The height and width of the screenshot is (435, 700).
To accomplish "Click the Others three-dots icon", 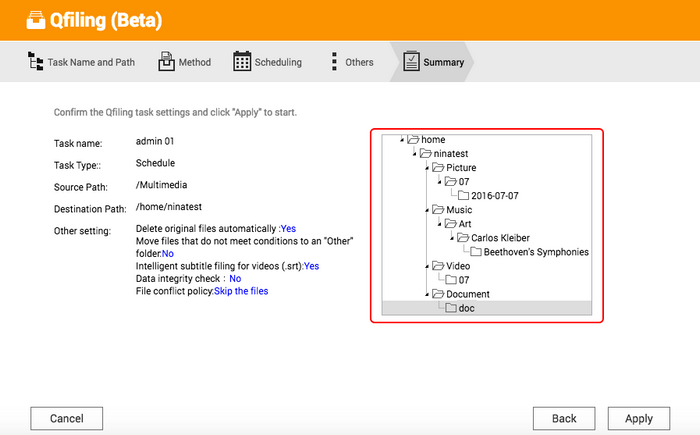I will coord(334,62).
